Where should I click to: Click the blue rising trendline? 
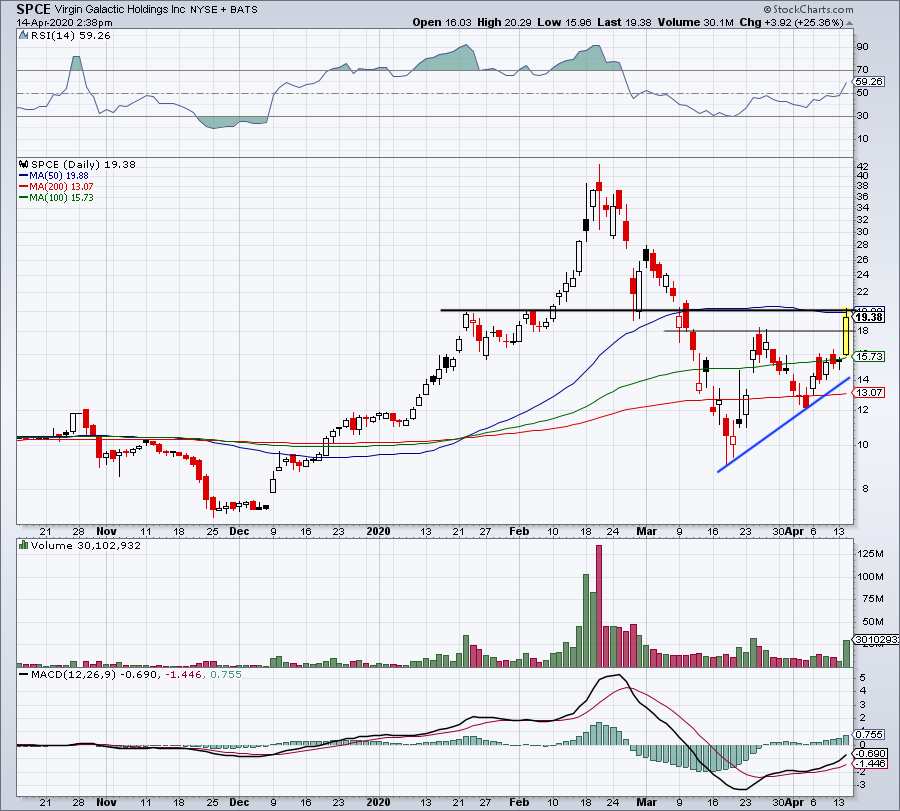point(783,425)
